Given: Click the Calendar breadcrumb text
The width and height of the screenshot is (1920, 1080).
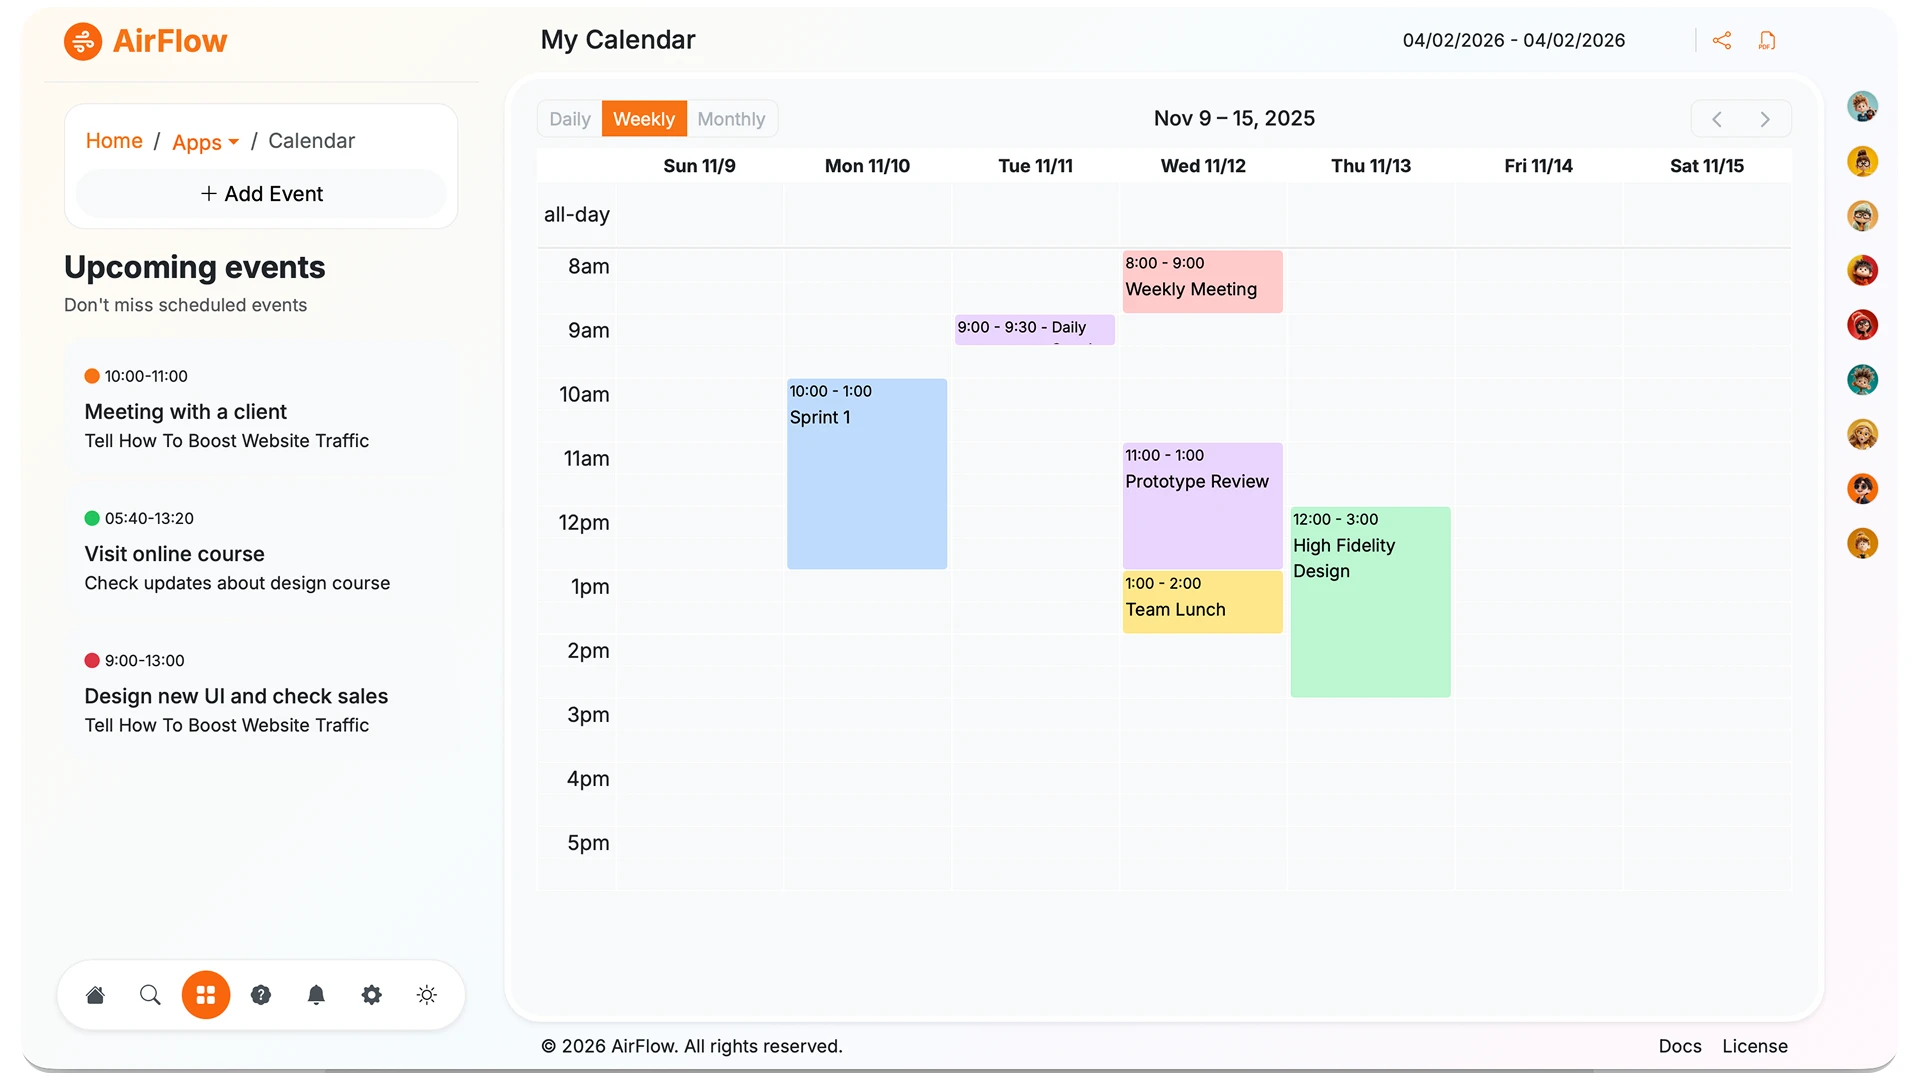Looking at the screenshot, I should pos(311,141).
